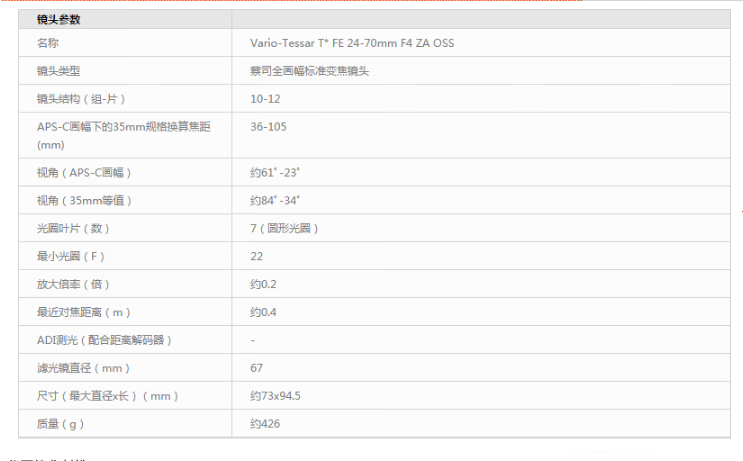Viewport: 743px width, 461px height.
Task: Select the 视角（APS-C画幅）label
Action: 83,172
